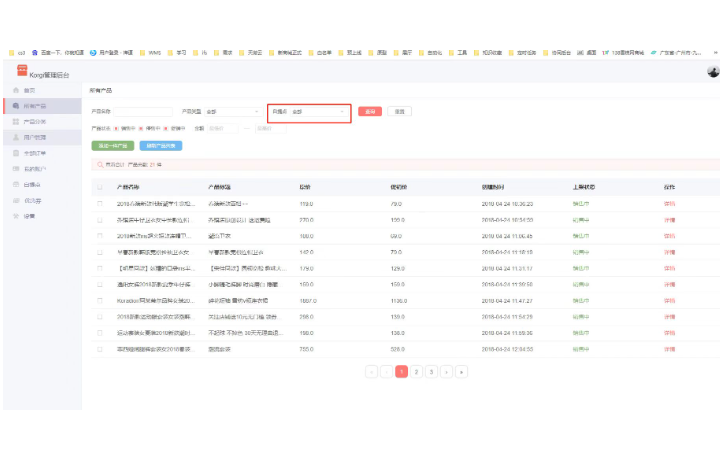
Task: Tick the checkbox of the first product row
Action: click(x=99, y=203)
